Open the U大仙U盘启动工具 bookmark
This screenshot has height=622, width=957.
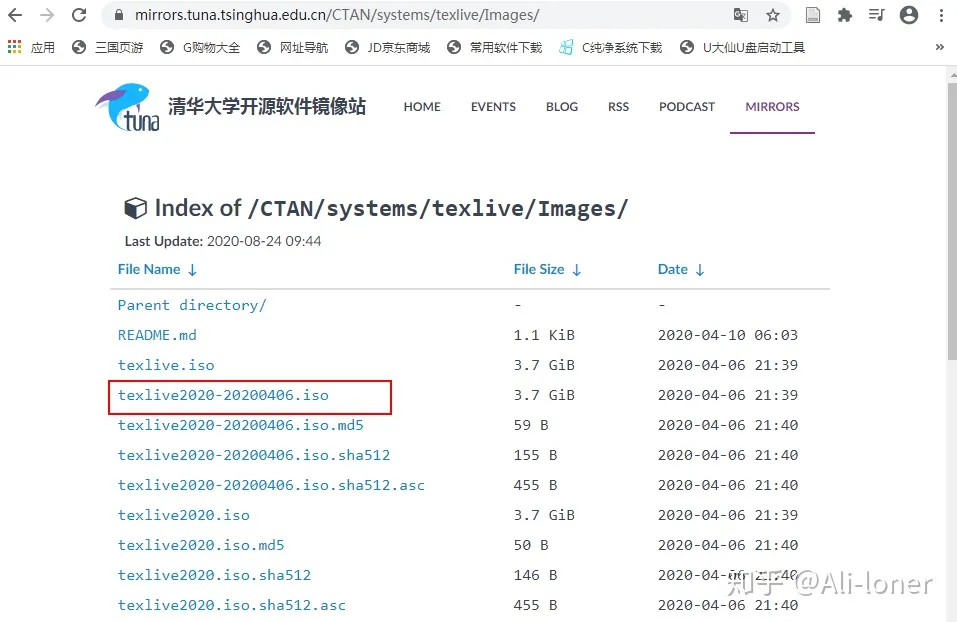(743, 47)
